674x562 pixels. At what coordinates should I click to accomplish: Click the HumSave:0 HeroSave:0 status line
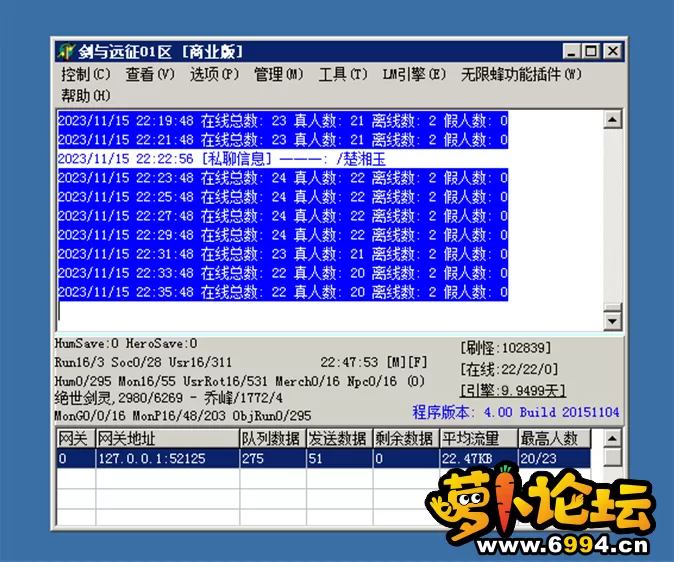pyautogui.click(x=126, y=343)
